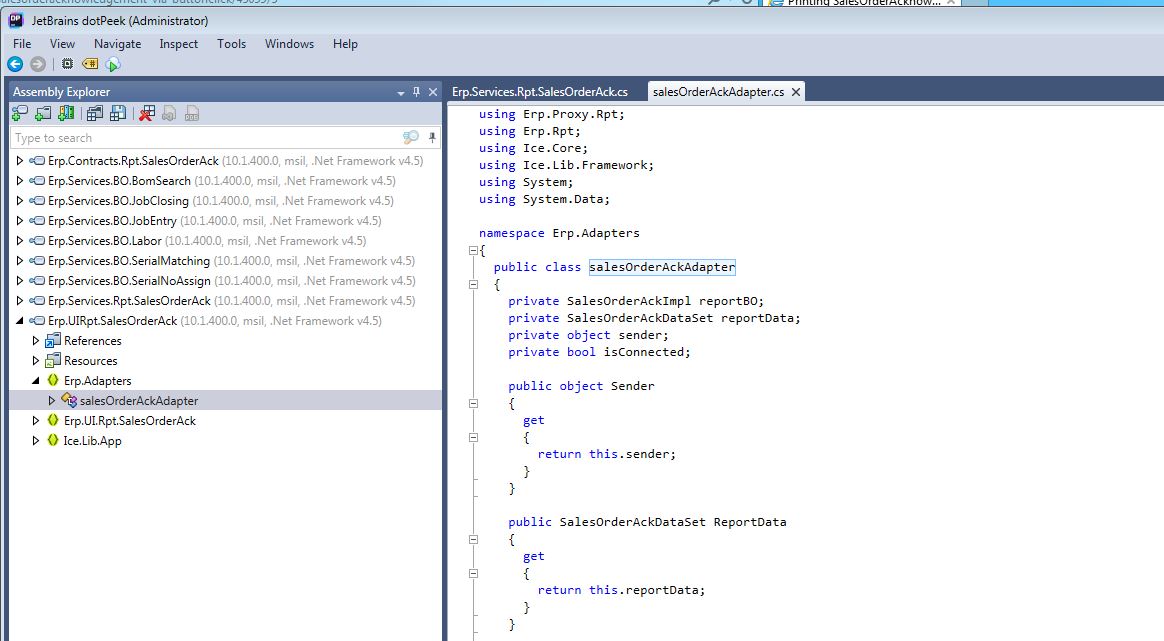Expand Erp.Services.BO.BomSearch assembly node
Image resolution: width=1164 pixels, height=641 pixels.
pos(19,180)
